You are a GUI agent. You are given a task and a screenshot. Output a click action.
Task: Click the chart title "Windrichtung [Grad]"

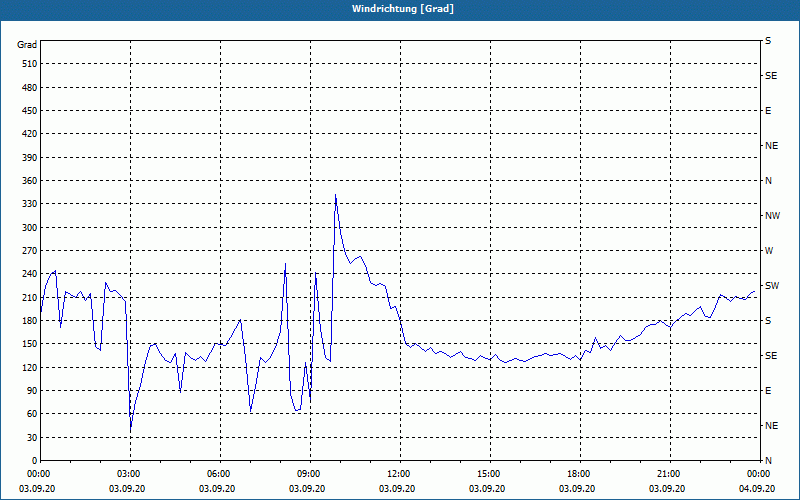click(403, 9)
